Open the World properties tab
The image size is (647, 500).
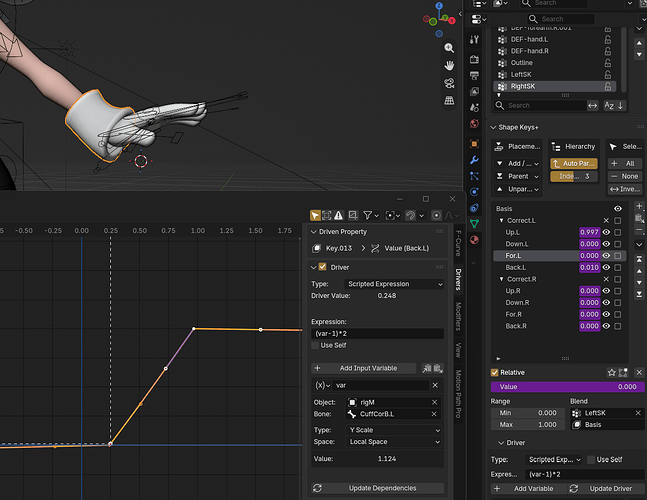click(x=475, y=123)
